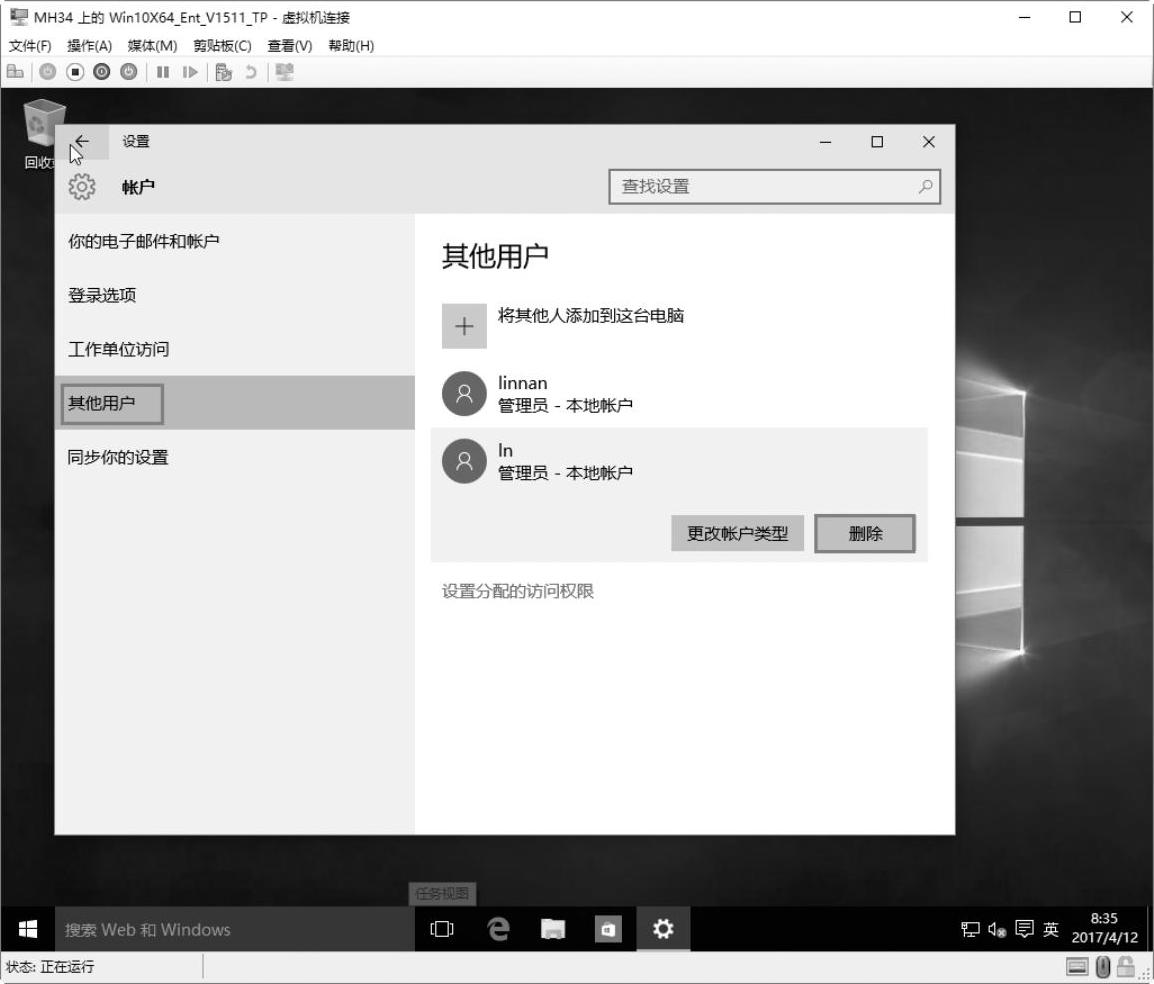The image size is (1154, 984).
Task: Open the 设置分配的访问权限 link
Action: coord(518,591)
